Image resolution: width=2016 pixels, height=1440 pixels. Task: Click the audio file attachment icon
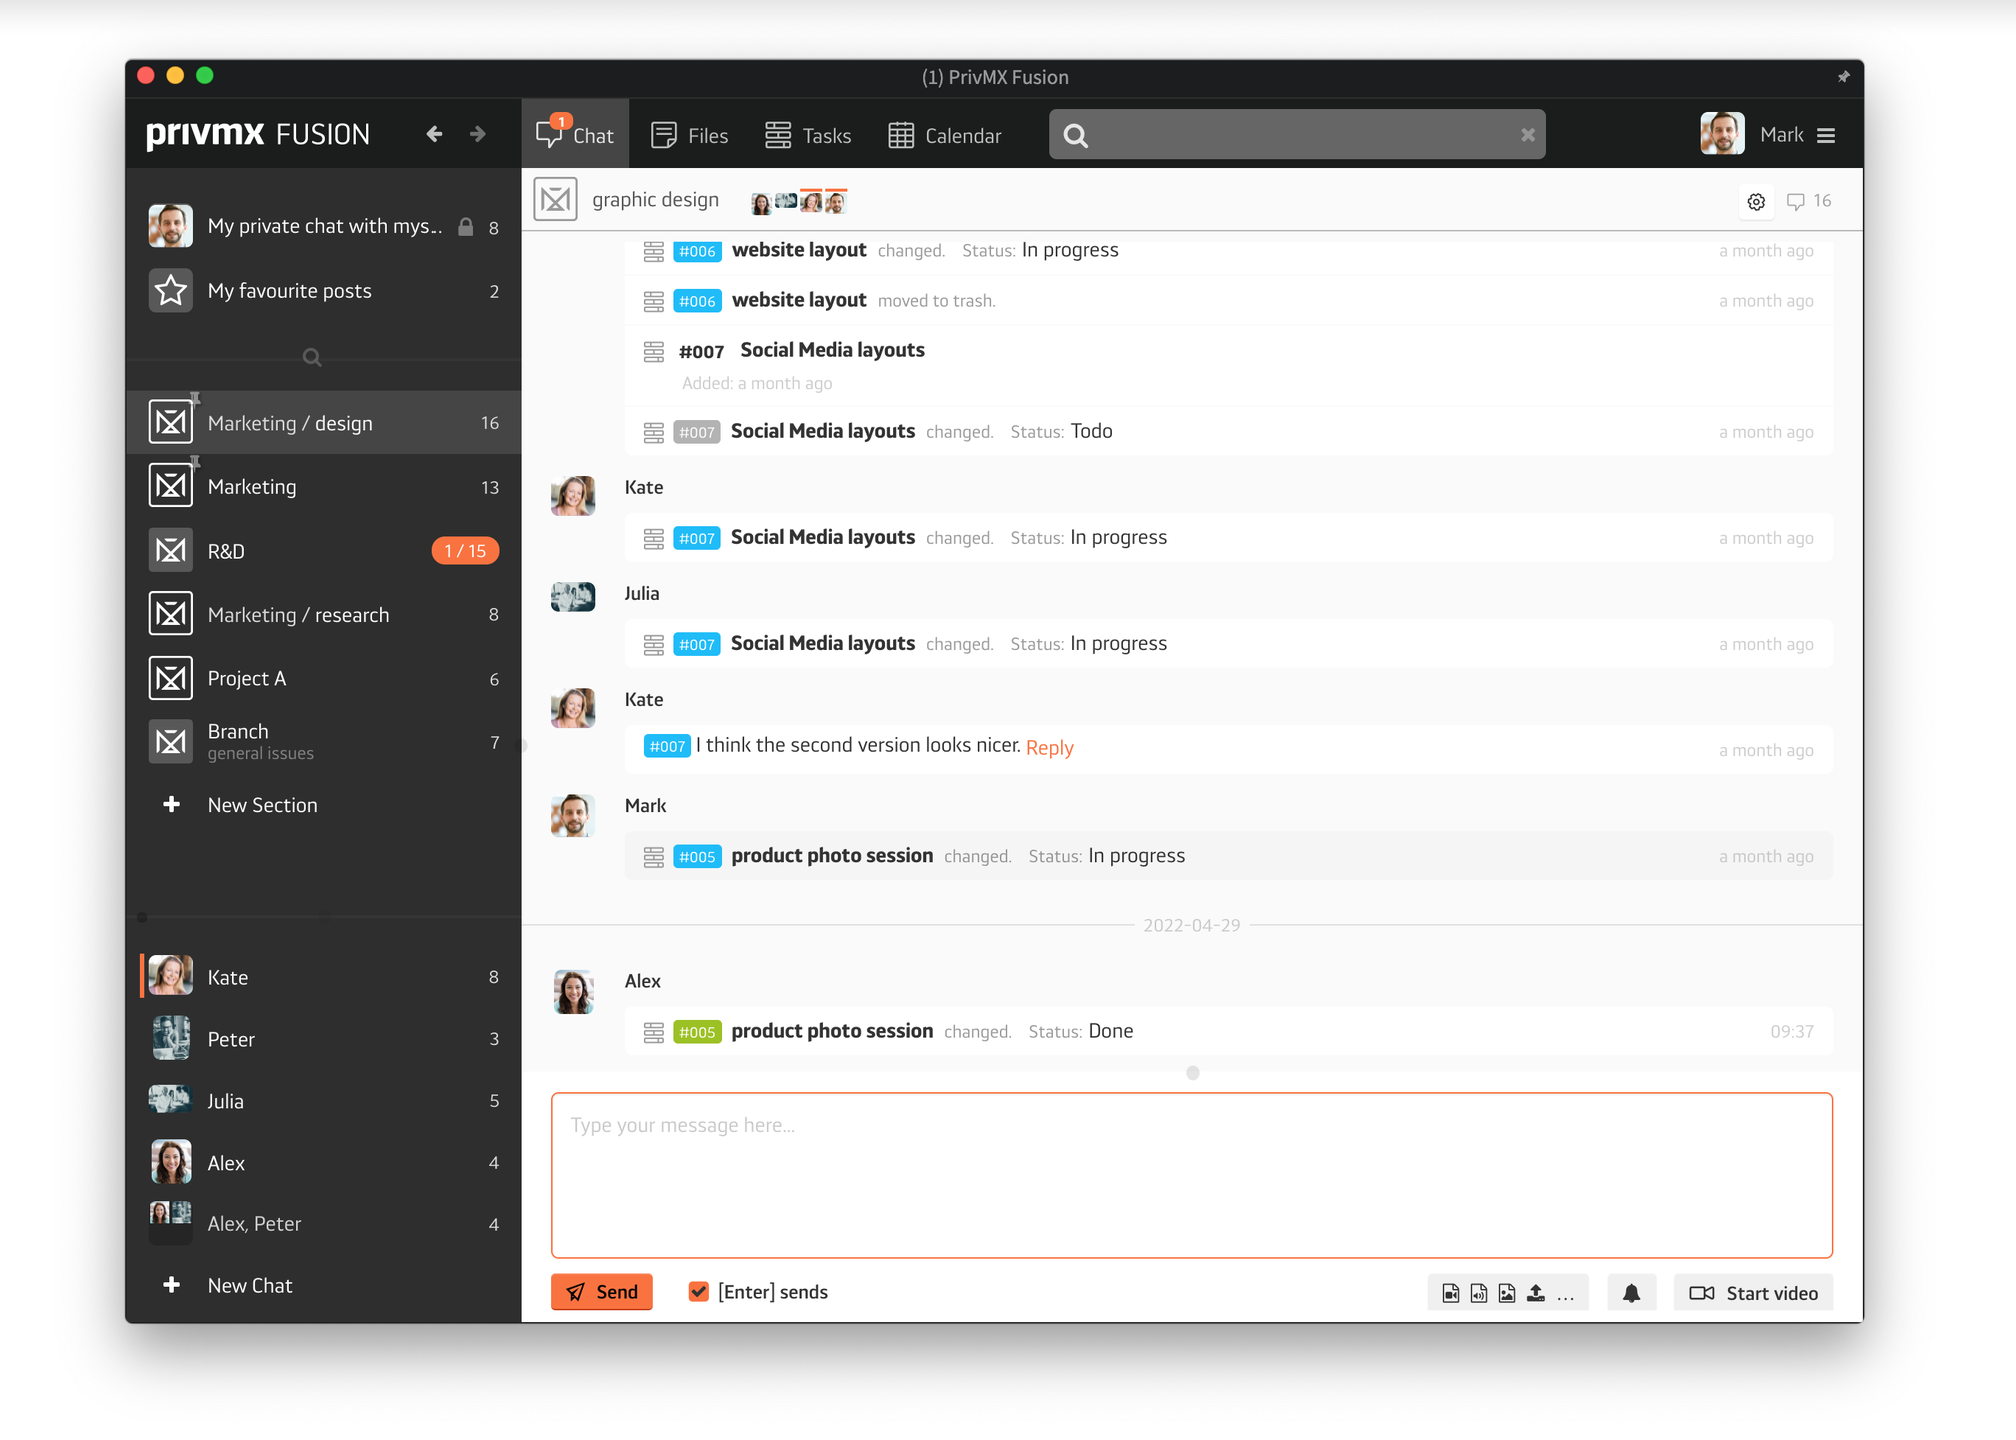(1478, 1293)
